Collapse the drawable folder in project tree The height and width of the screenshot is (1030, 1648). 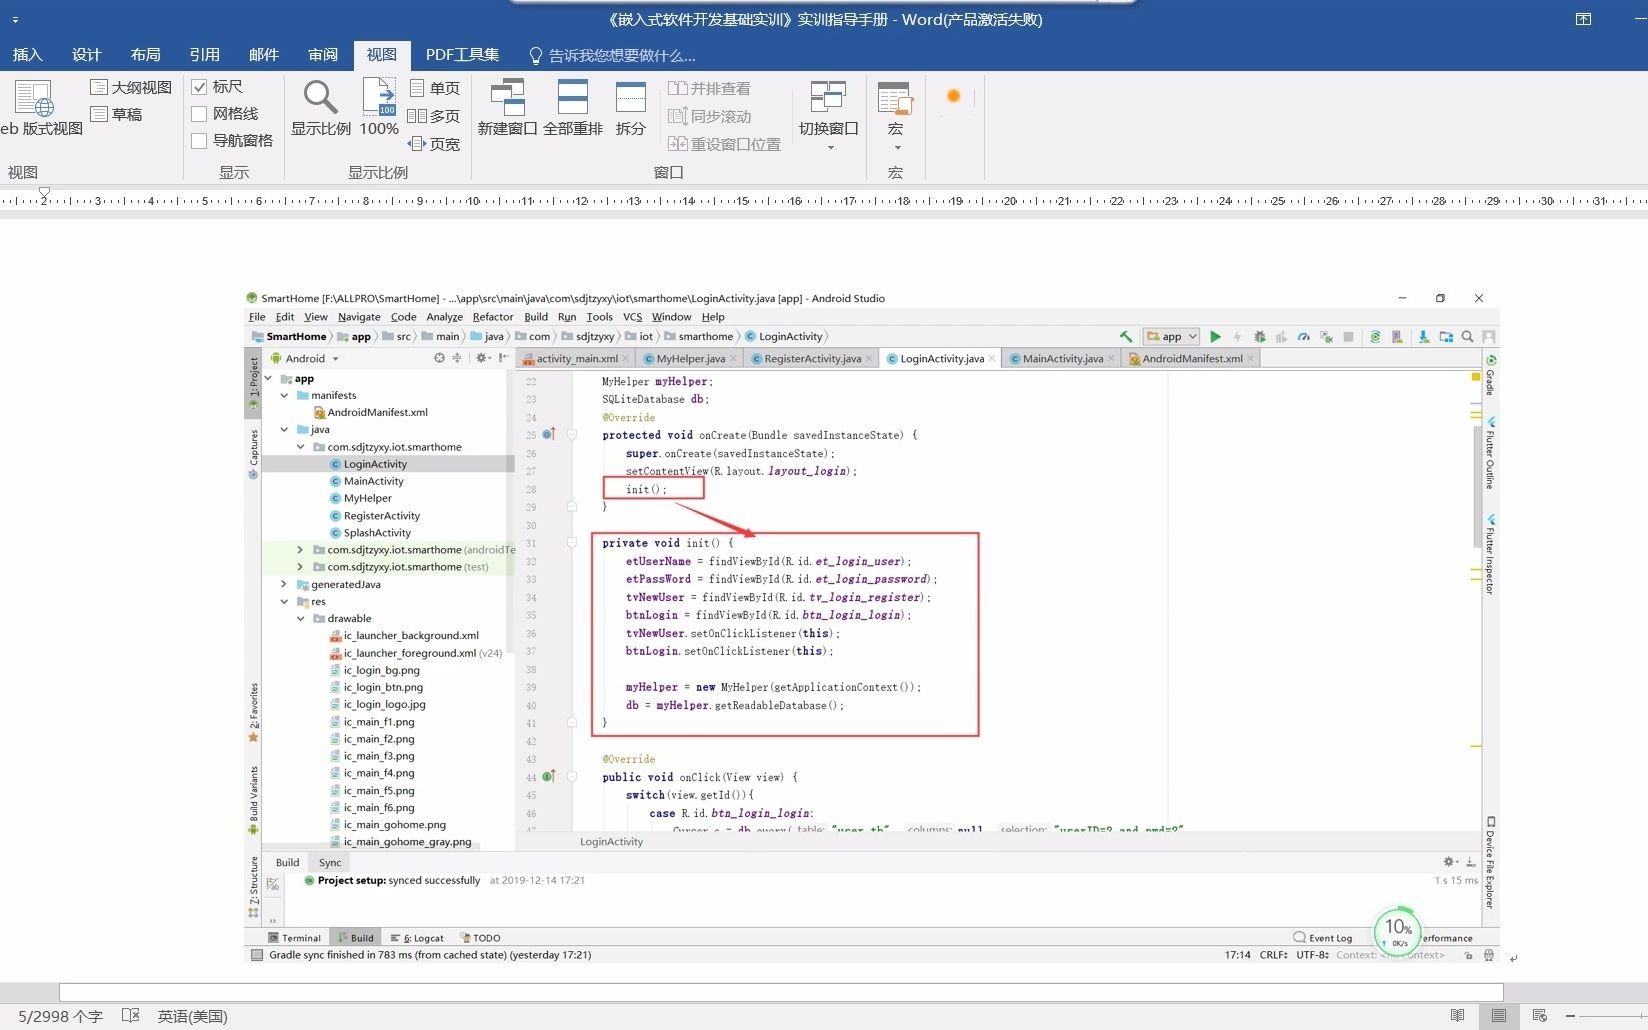(x=301, y=618)
